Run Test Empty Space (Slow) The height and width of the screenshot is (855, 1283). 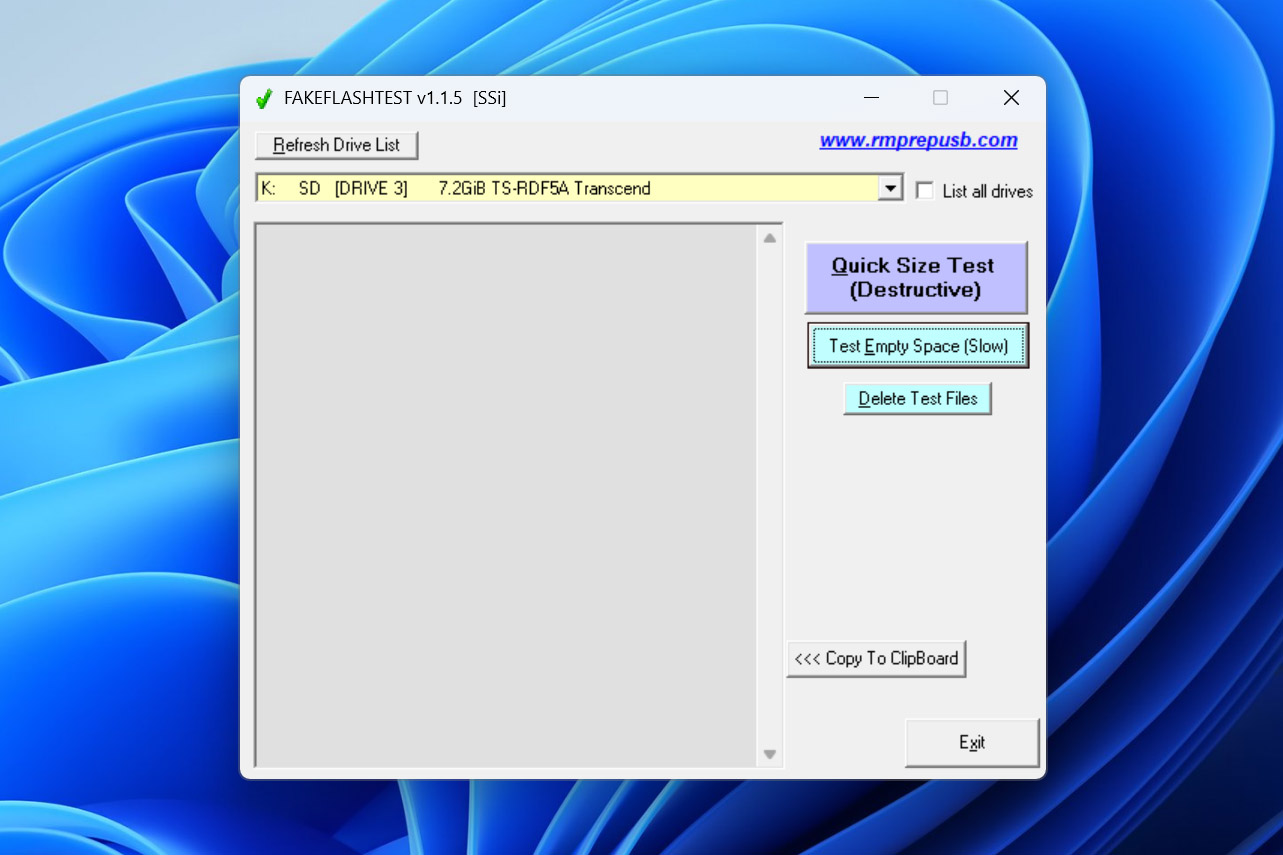[x=918, y=346]
